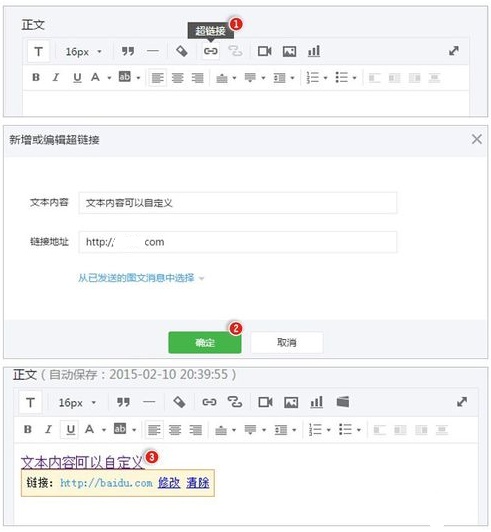The width and height of the screenshot is (491, 532).
Task: Insert blockquote with top toolbar quote icon
Action: tap(128, 51)
